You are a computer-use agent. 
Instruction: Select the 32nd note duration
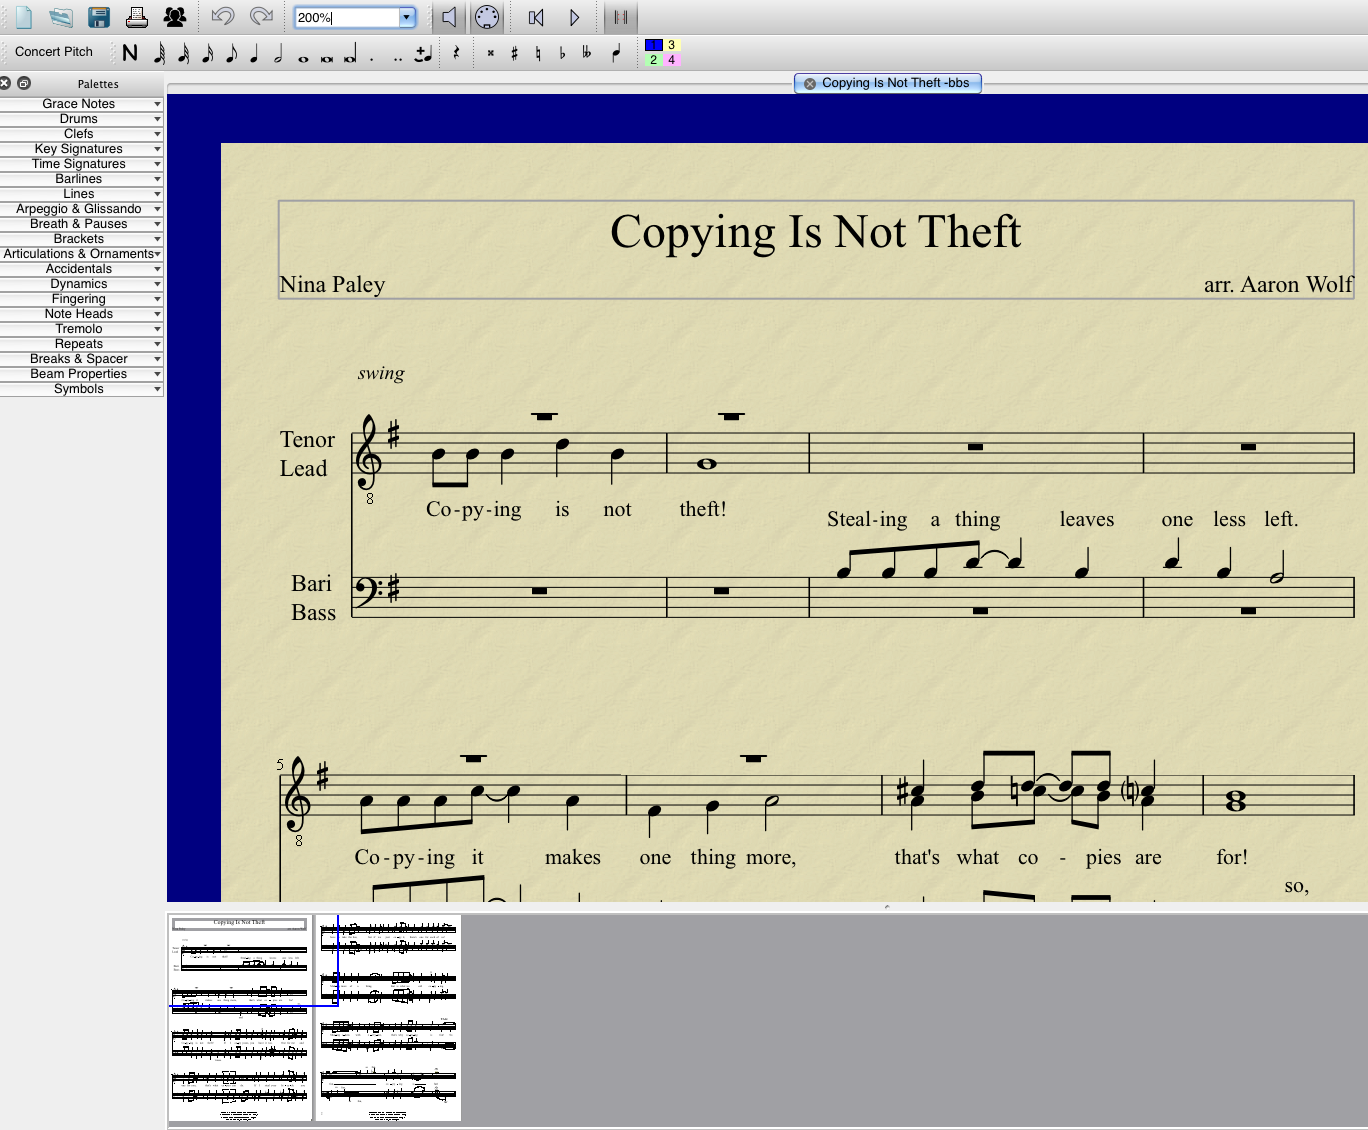[x=183, y=53]
